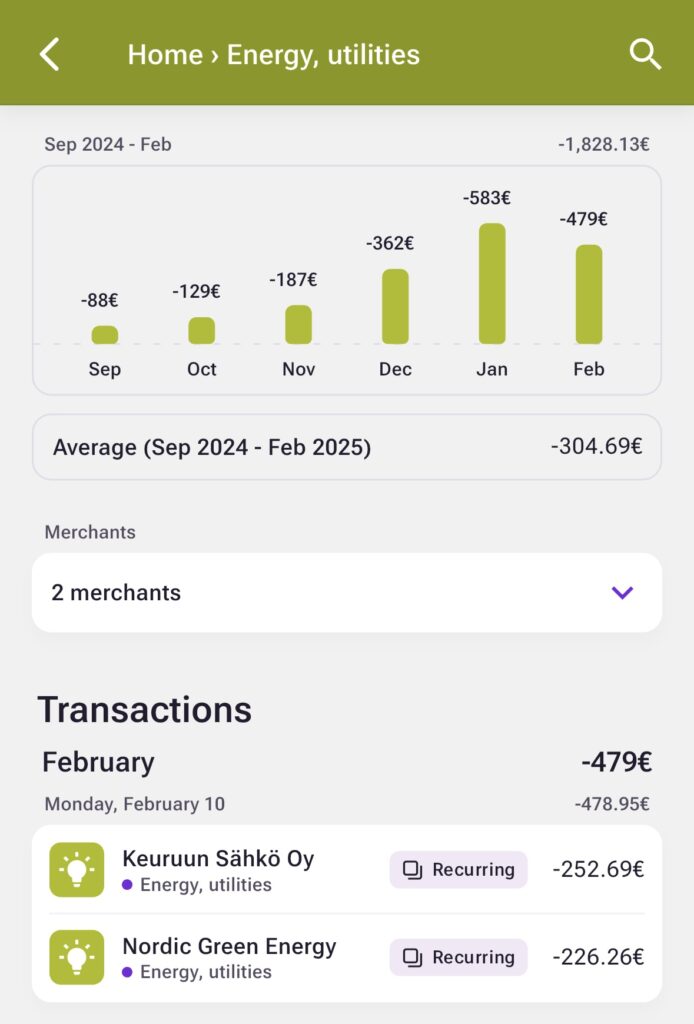Tap the back arrow in header
694x1024 pixels.
[x=50, y=54]
